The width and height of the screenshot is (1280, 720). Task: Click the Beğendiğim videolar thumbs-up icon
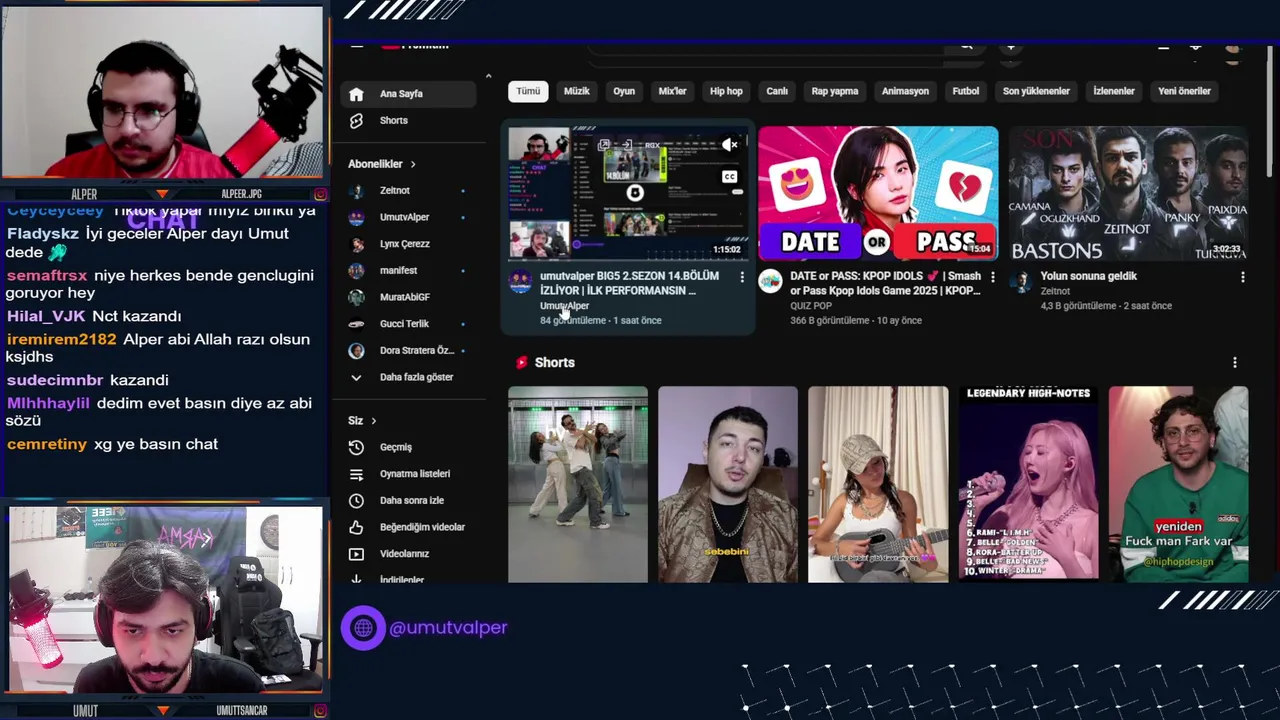point(356,527)
